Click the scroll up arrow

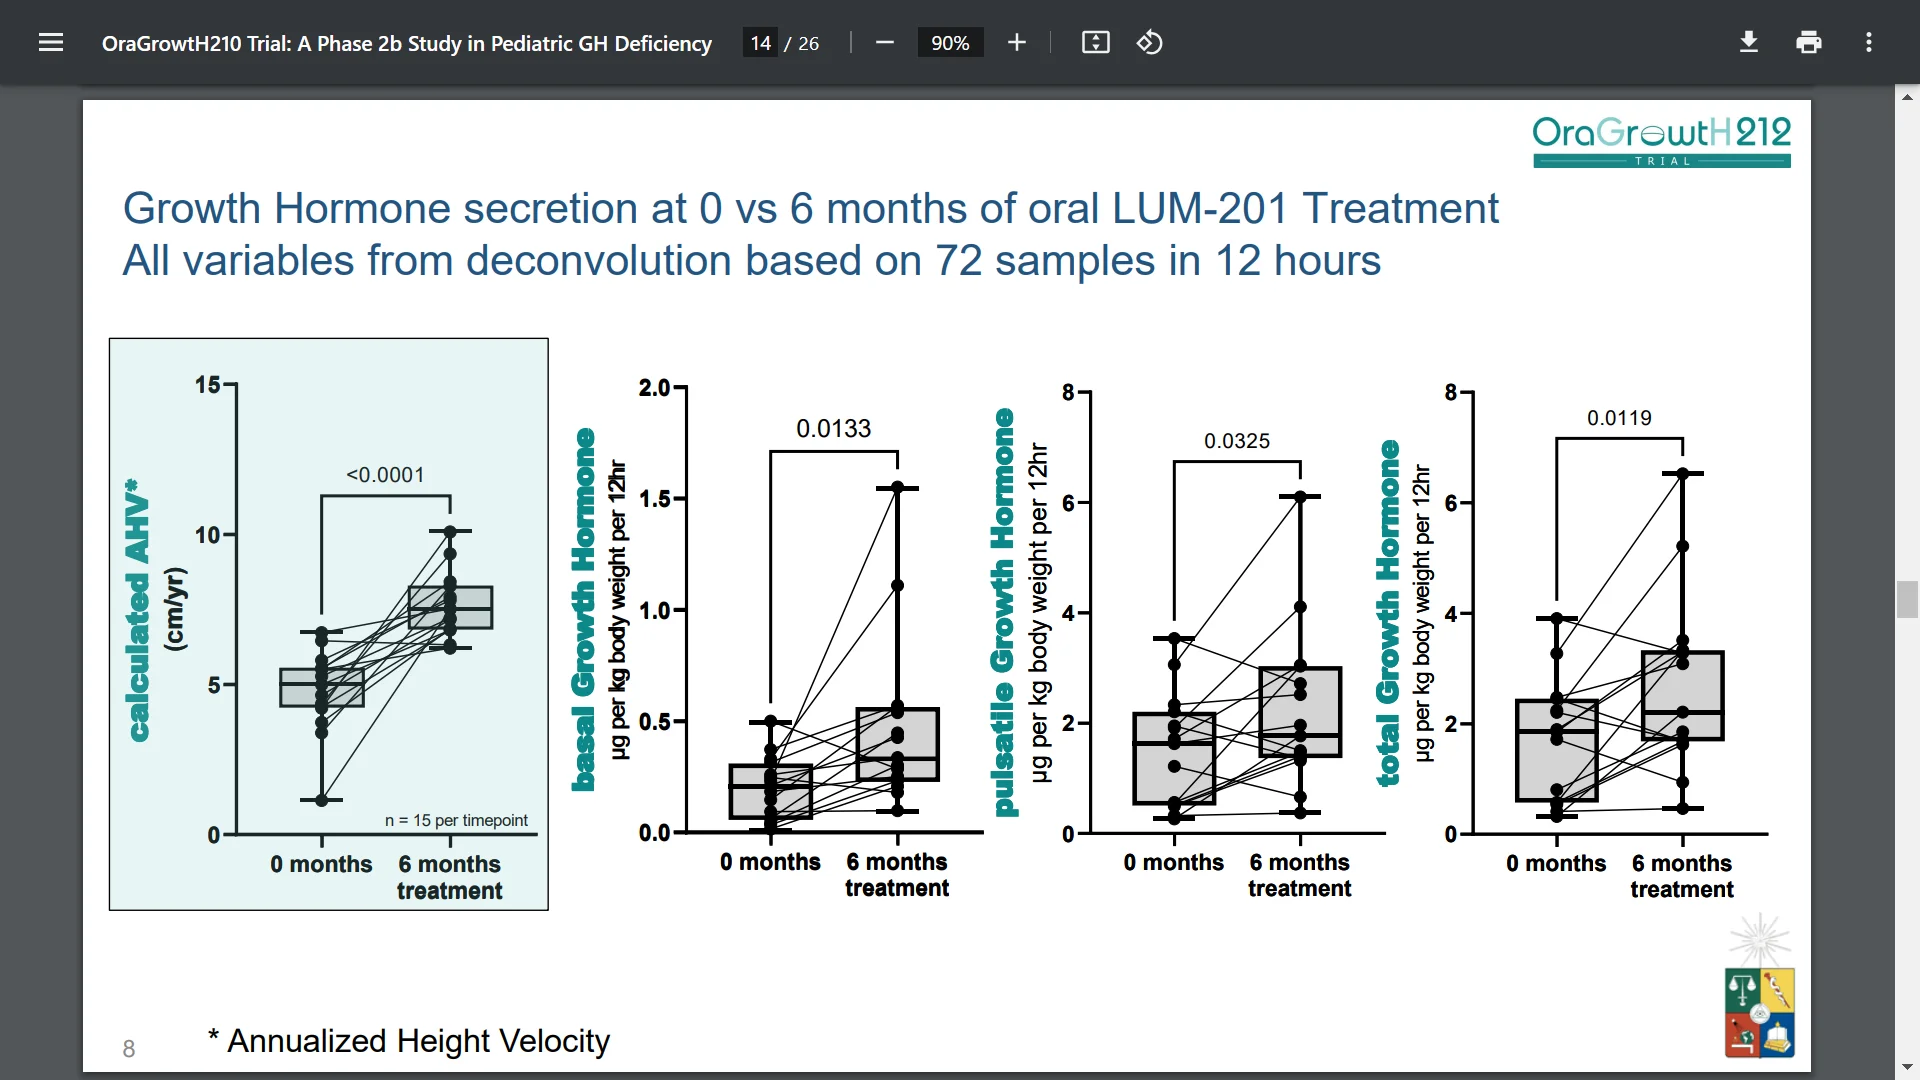[x=1907, y=97]
